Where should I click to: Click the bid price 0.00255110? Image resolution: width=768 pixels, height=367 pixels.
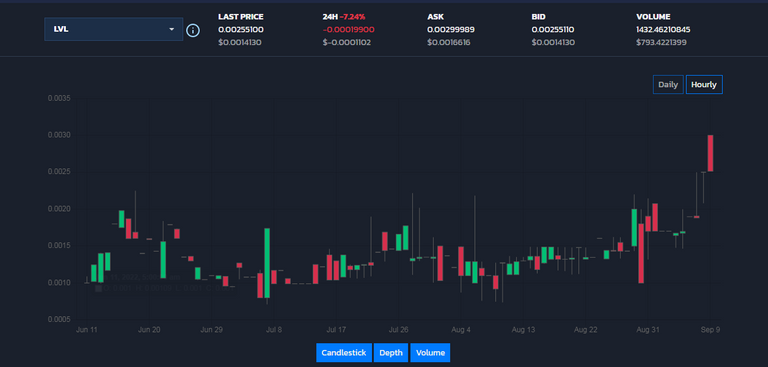pyautogui.click(x=553, y=30)
